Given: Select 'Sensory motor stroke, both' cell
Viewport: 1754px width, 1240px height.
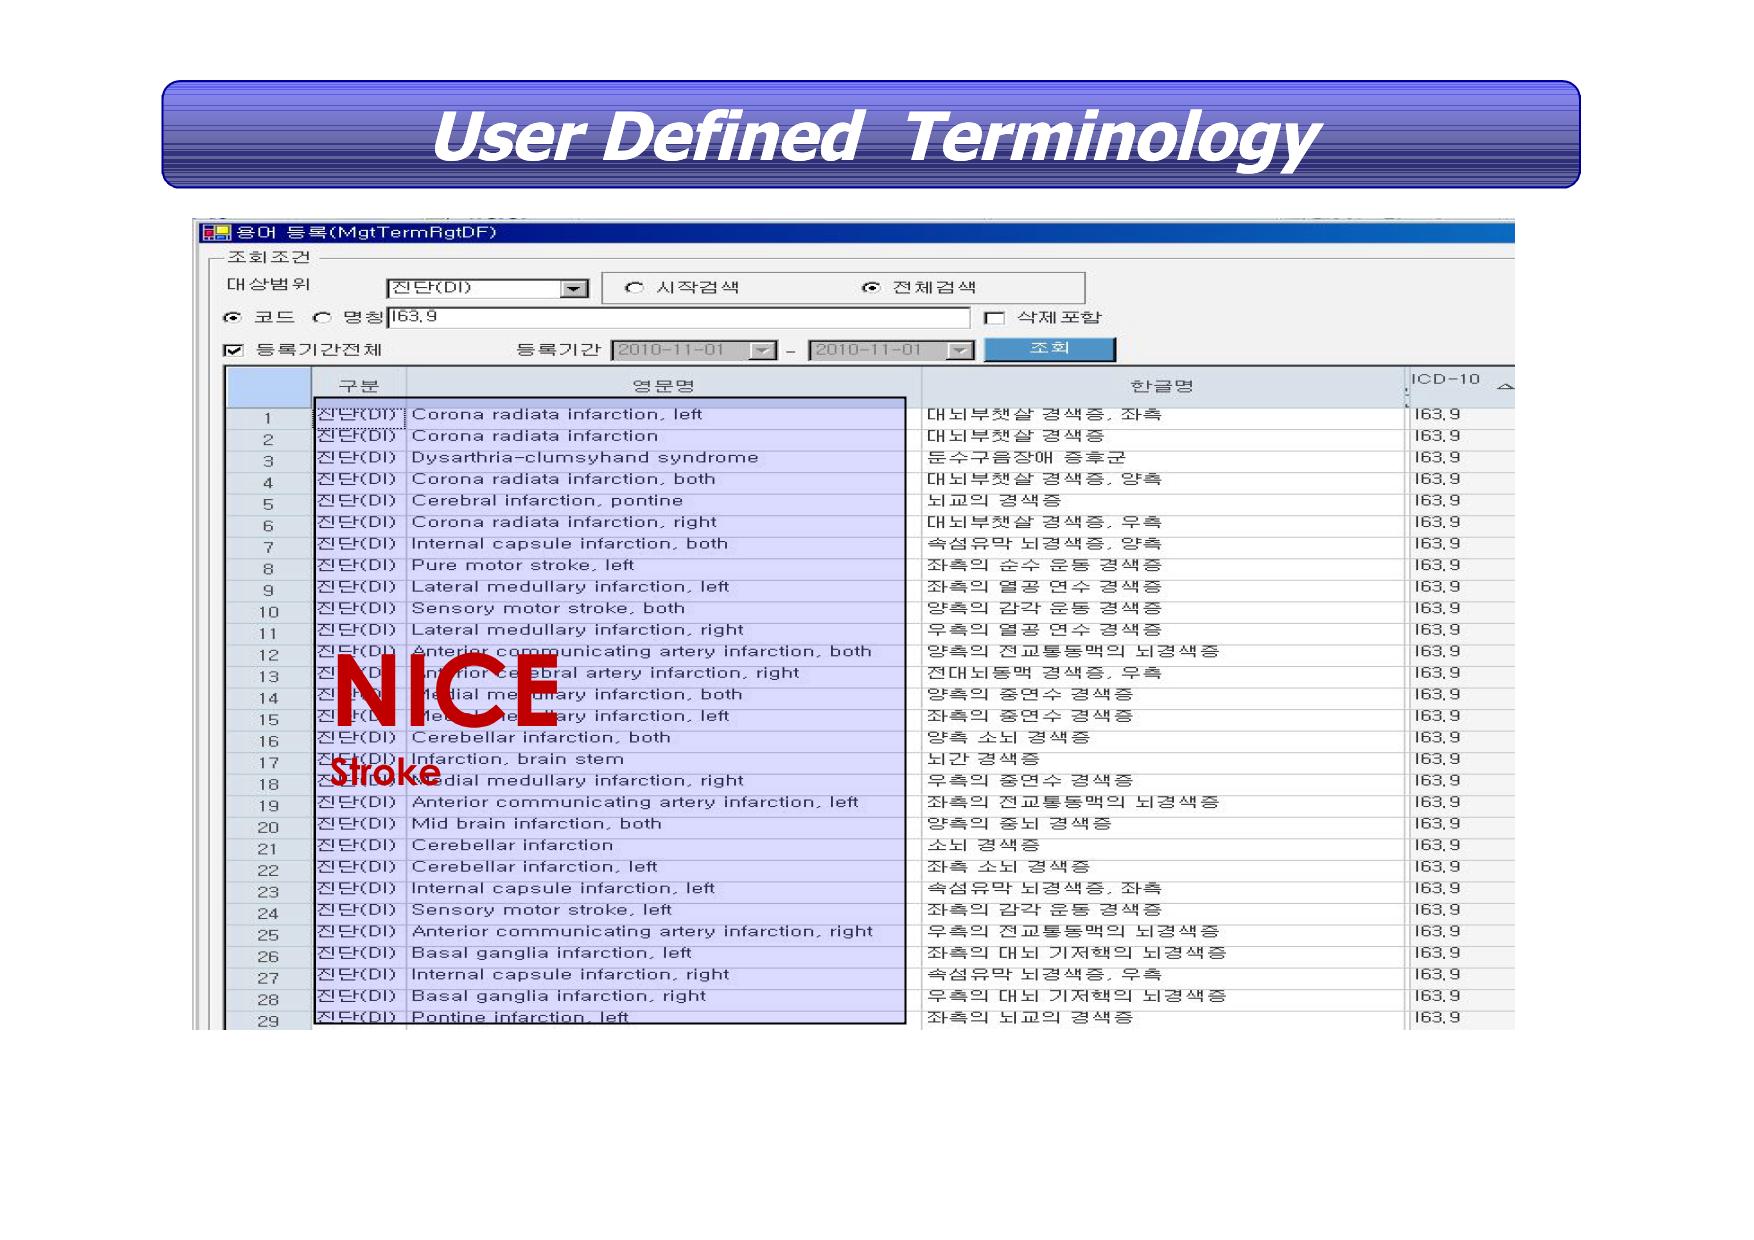Looking at the screenshot, I should click(x=663, y=608).
